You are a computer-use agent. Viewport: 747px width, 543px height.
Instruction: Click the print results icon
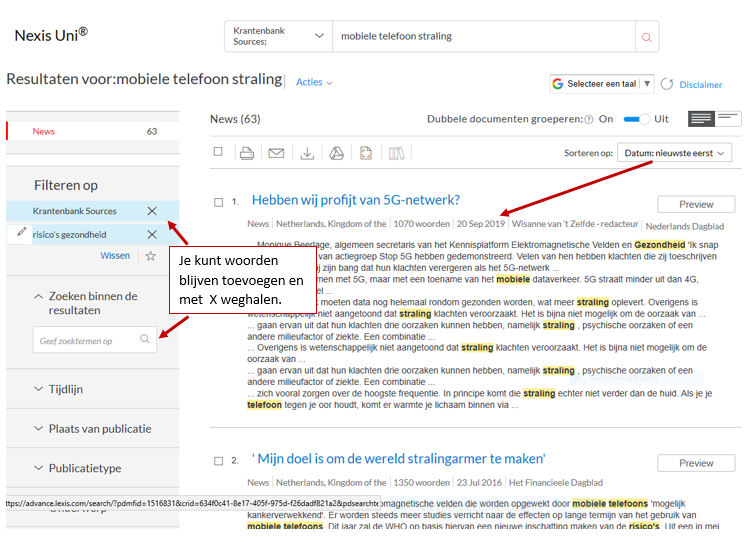[247, 153]
